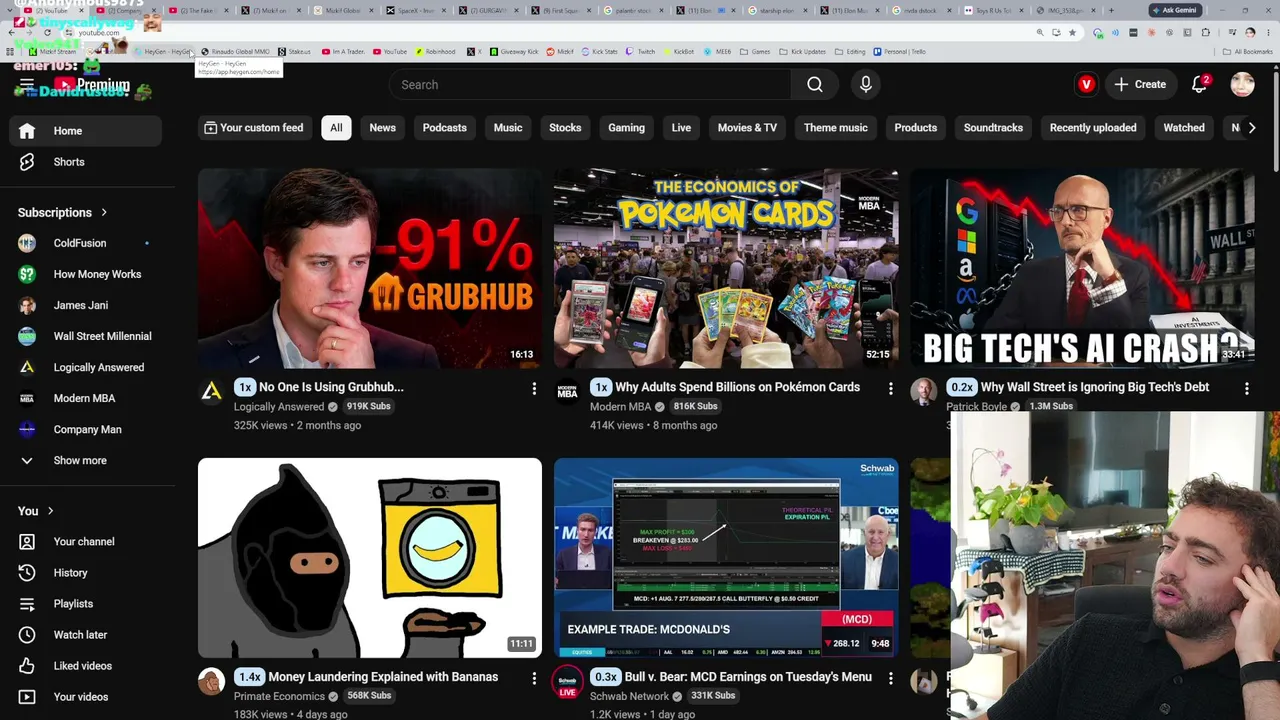1280x720 pixels.
Task: Open more options for the Pokémon Cards video
Action: point(890,388)
